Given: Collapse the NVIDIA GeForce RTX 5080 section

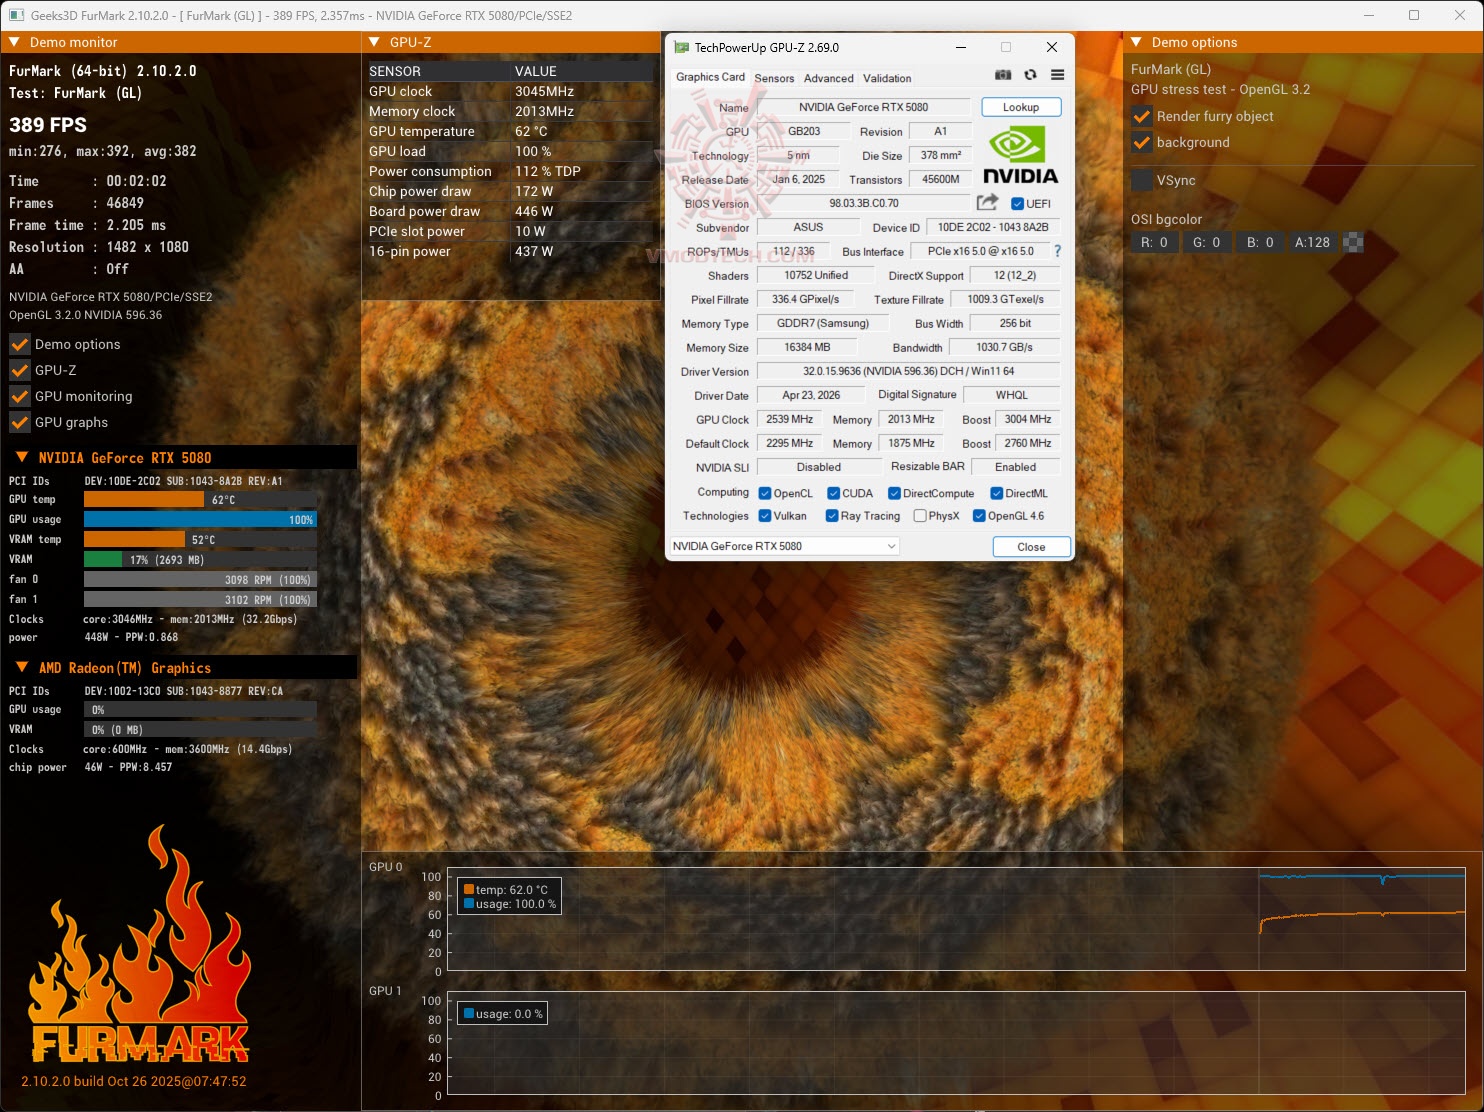Looking at the screenshot, I should coord(22,457).
